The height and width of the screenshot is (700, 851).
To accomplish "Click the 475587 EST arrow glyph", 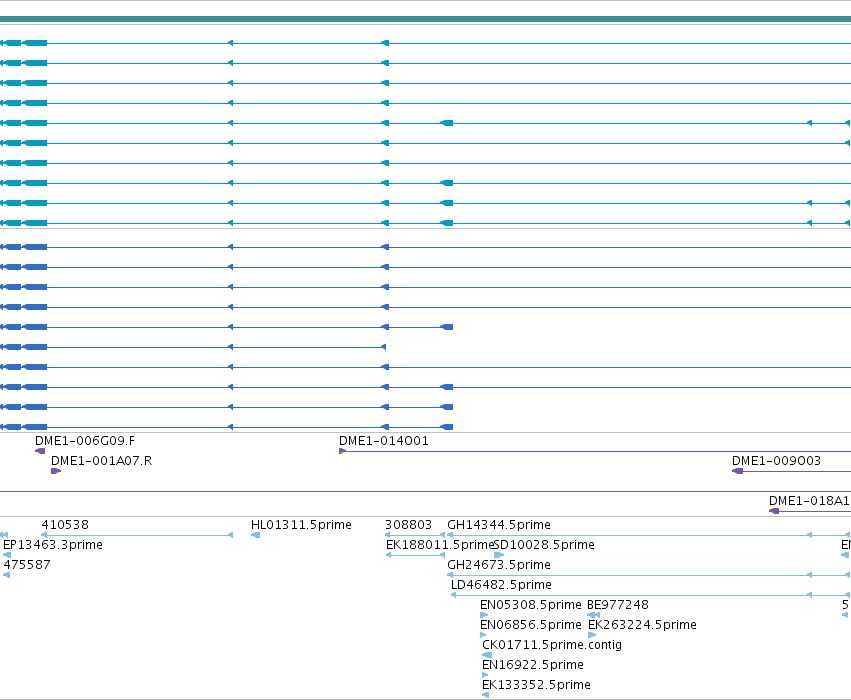I will pos(7,575).
